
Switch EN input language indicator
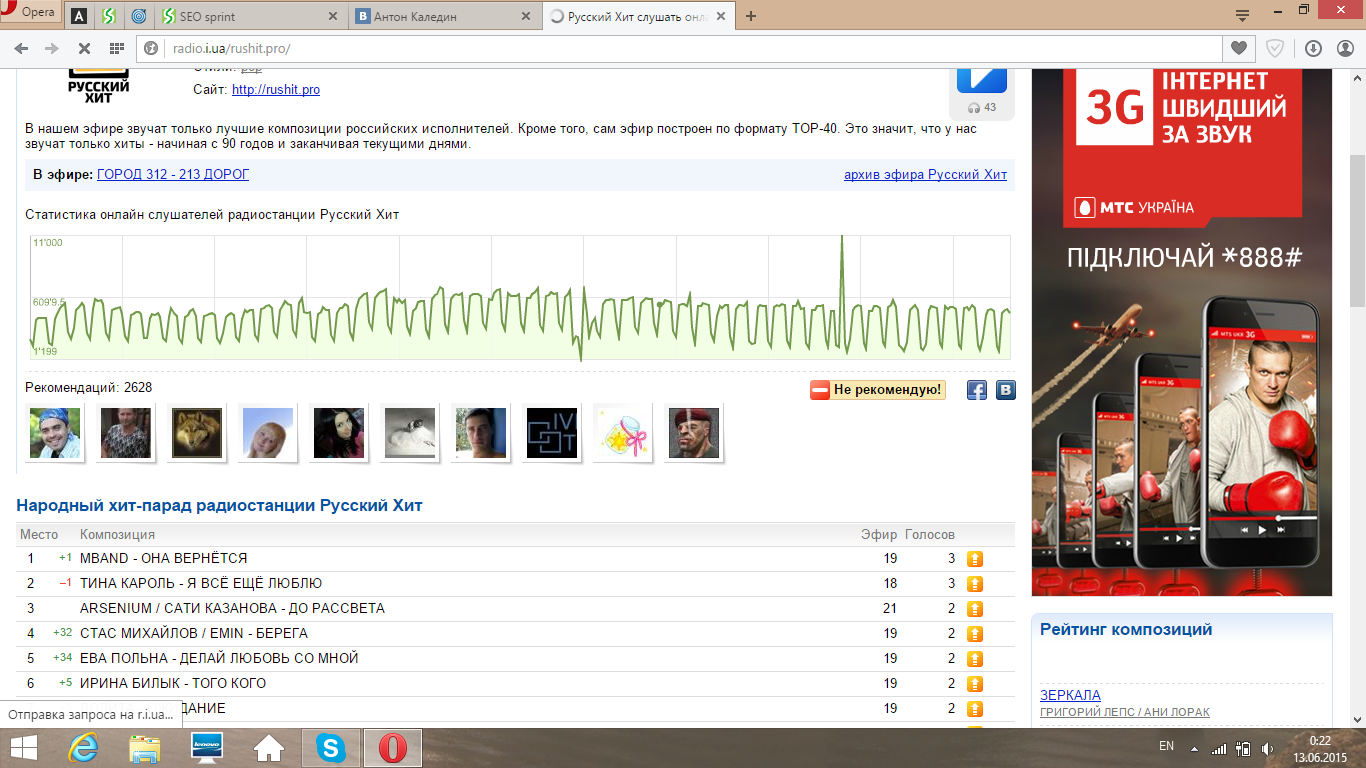pyautogui.click(x=1166, y=747)
